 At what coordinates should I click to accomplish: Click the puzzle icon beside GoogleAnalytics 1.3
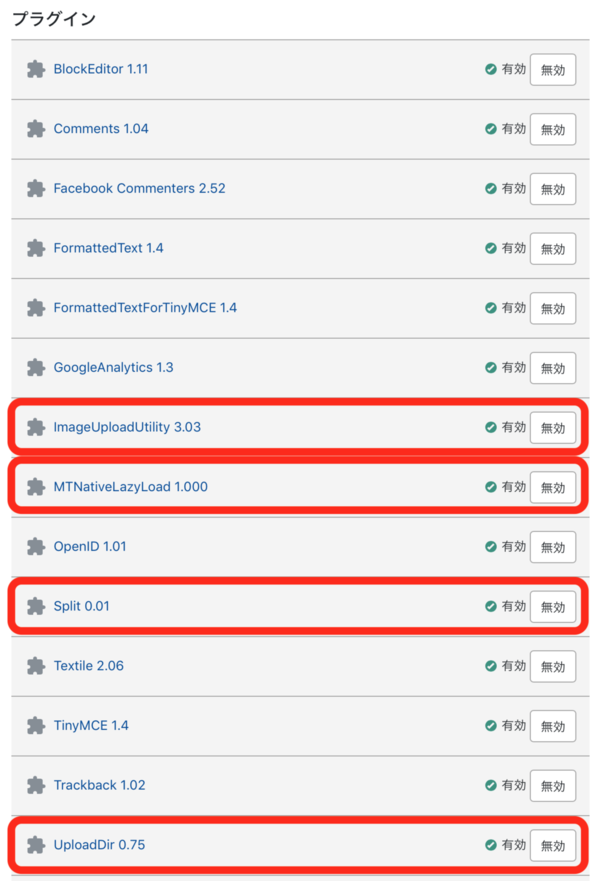coord(36,367)
